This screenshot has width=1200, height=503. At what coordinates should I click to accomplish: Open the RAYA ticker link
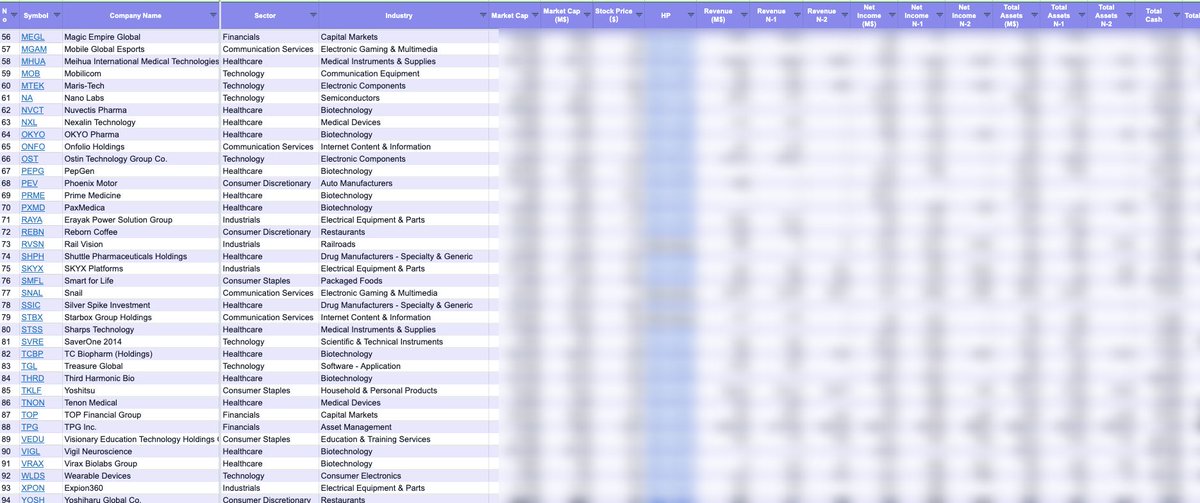point(32,220)
